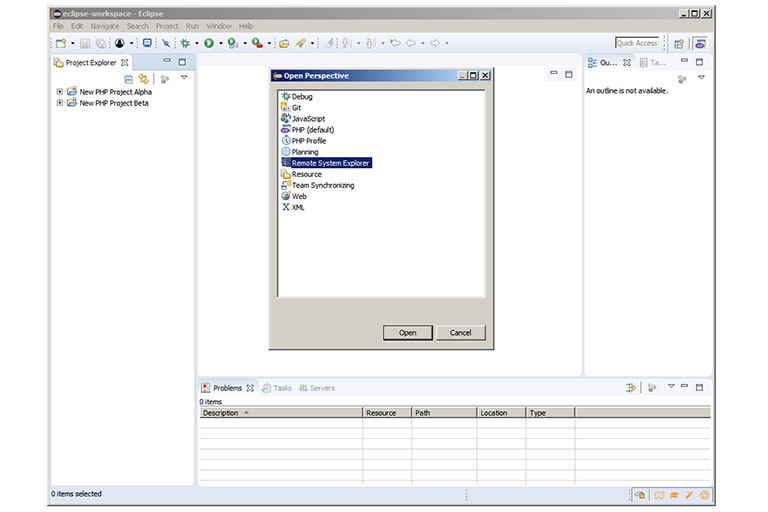This screenshot has width=768, height=512.
Task: Maximize the Outline view panel
Action: (699, 62)
